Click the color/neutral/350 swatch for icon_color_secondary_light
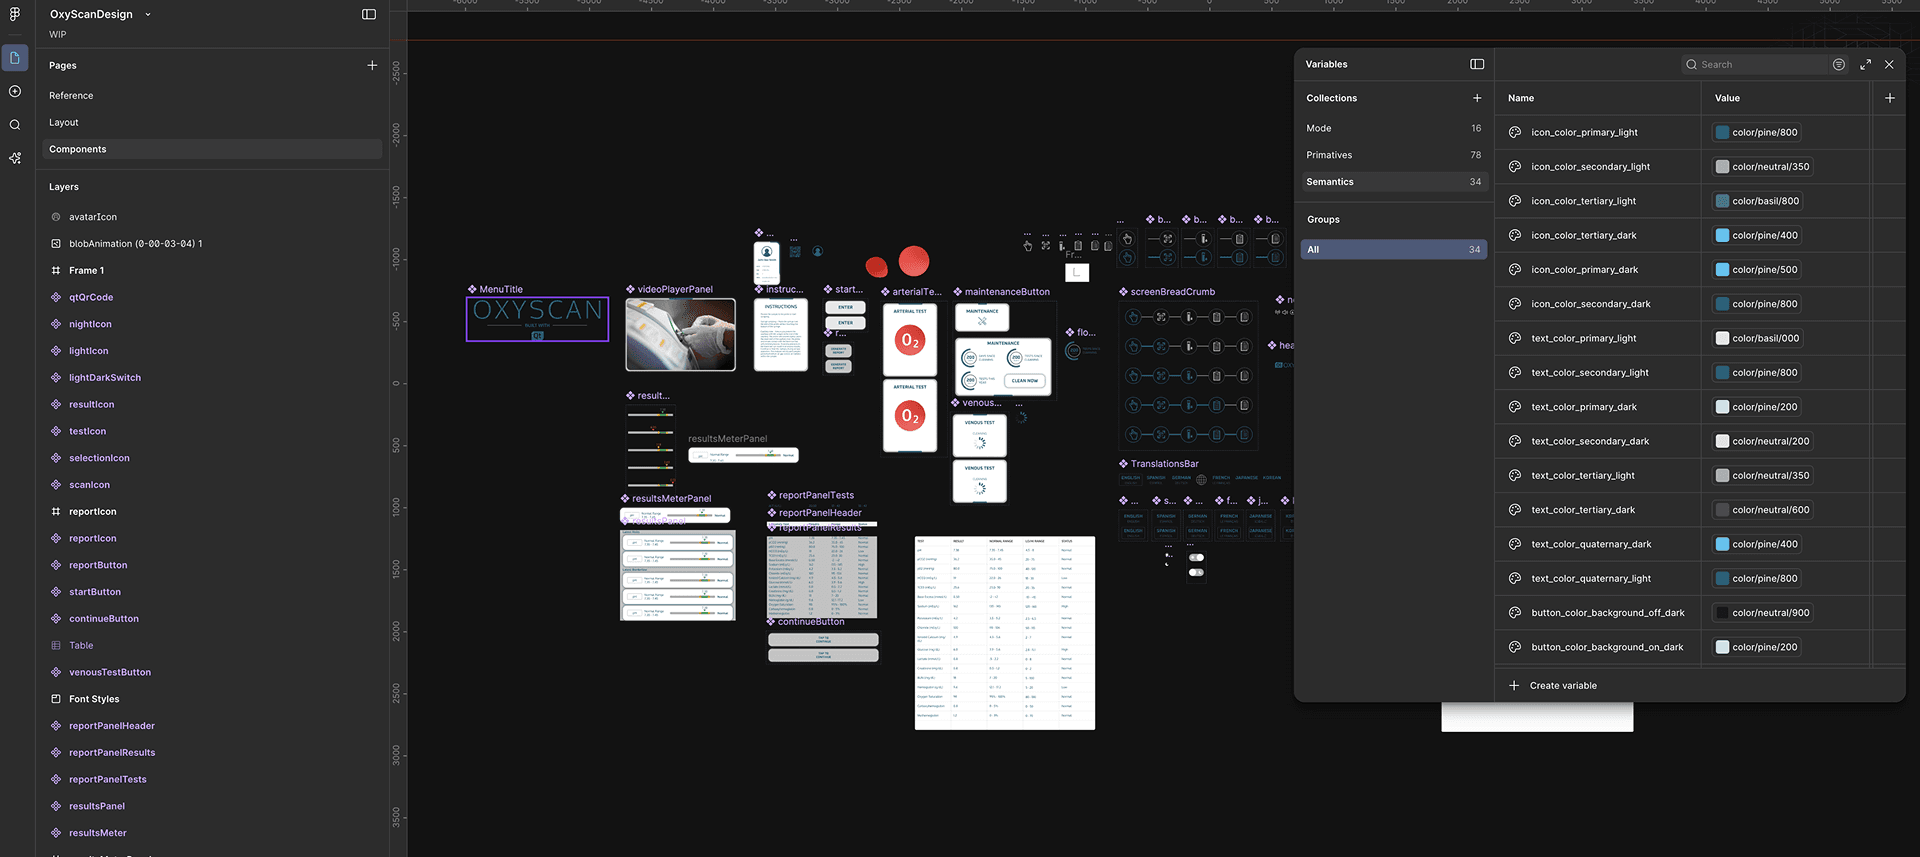 1723,167
